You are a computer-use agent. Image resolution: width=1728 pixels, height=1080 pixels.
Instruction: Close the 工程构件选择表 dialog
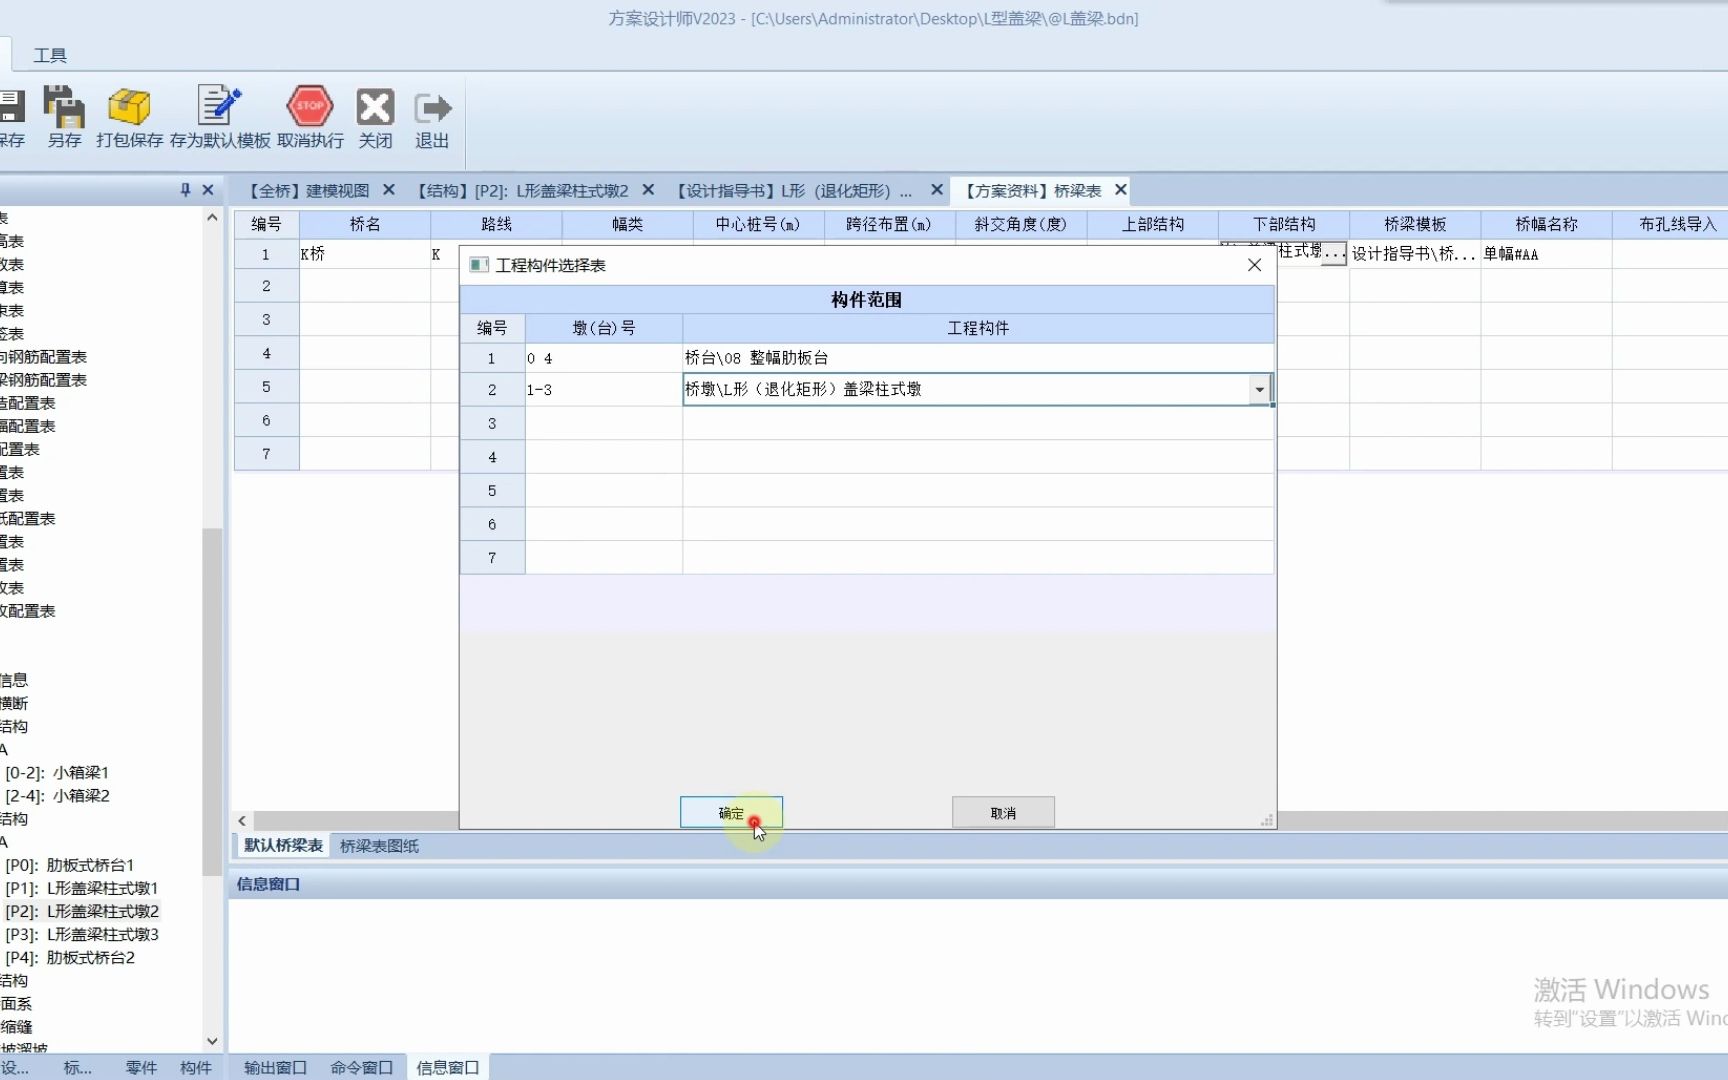[1254, 265]
